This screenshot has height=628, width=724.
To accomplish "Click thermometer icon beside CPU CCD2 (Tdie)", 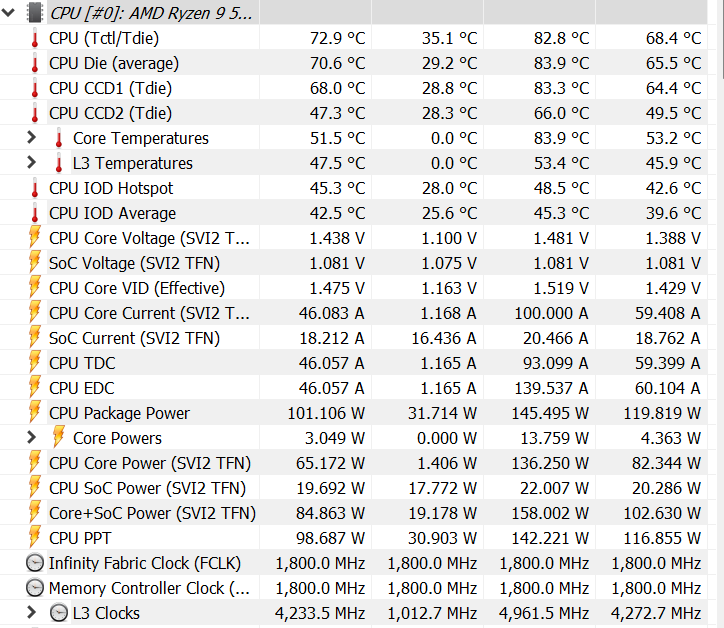I will pyautogui.click(x=35, y=113).
